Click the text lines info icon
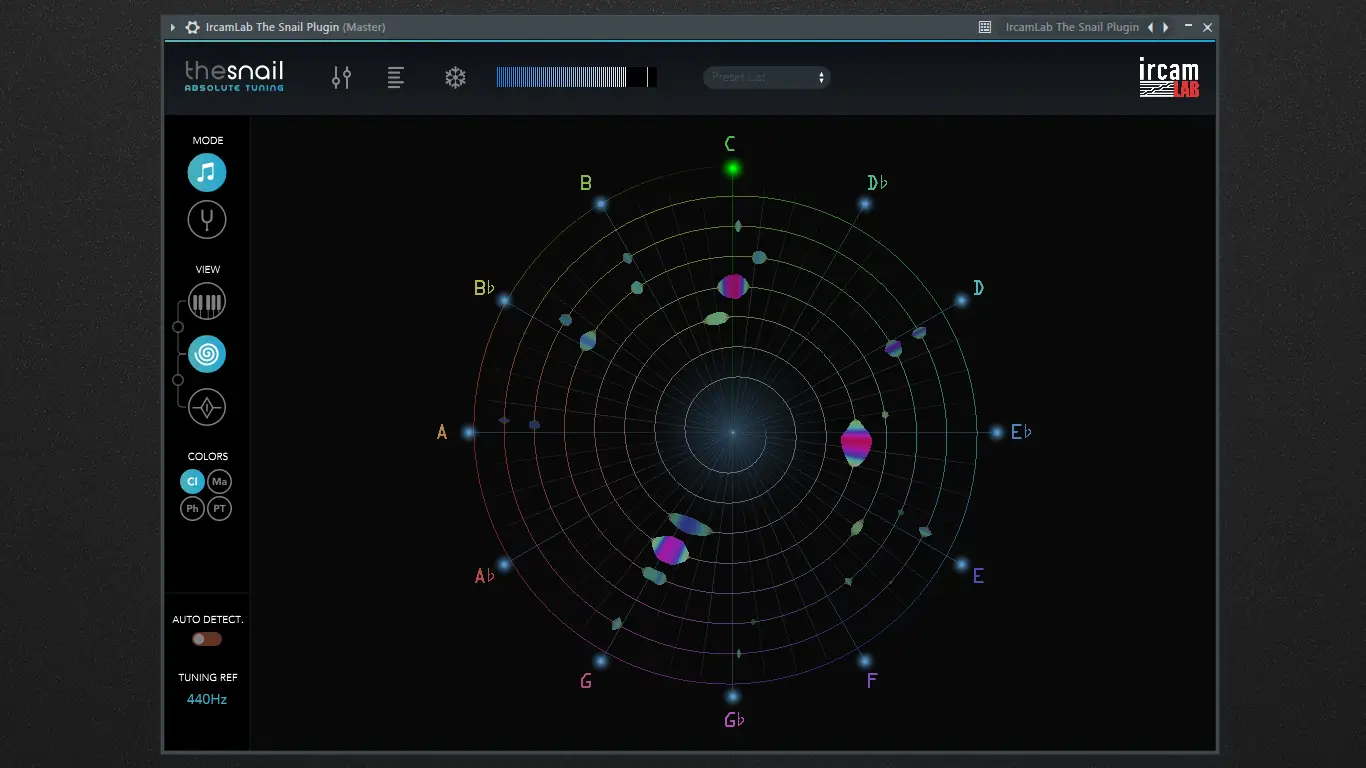Image resolution: width=1366 pixels, height=768 pixels. 396,77
